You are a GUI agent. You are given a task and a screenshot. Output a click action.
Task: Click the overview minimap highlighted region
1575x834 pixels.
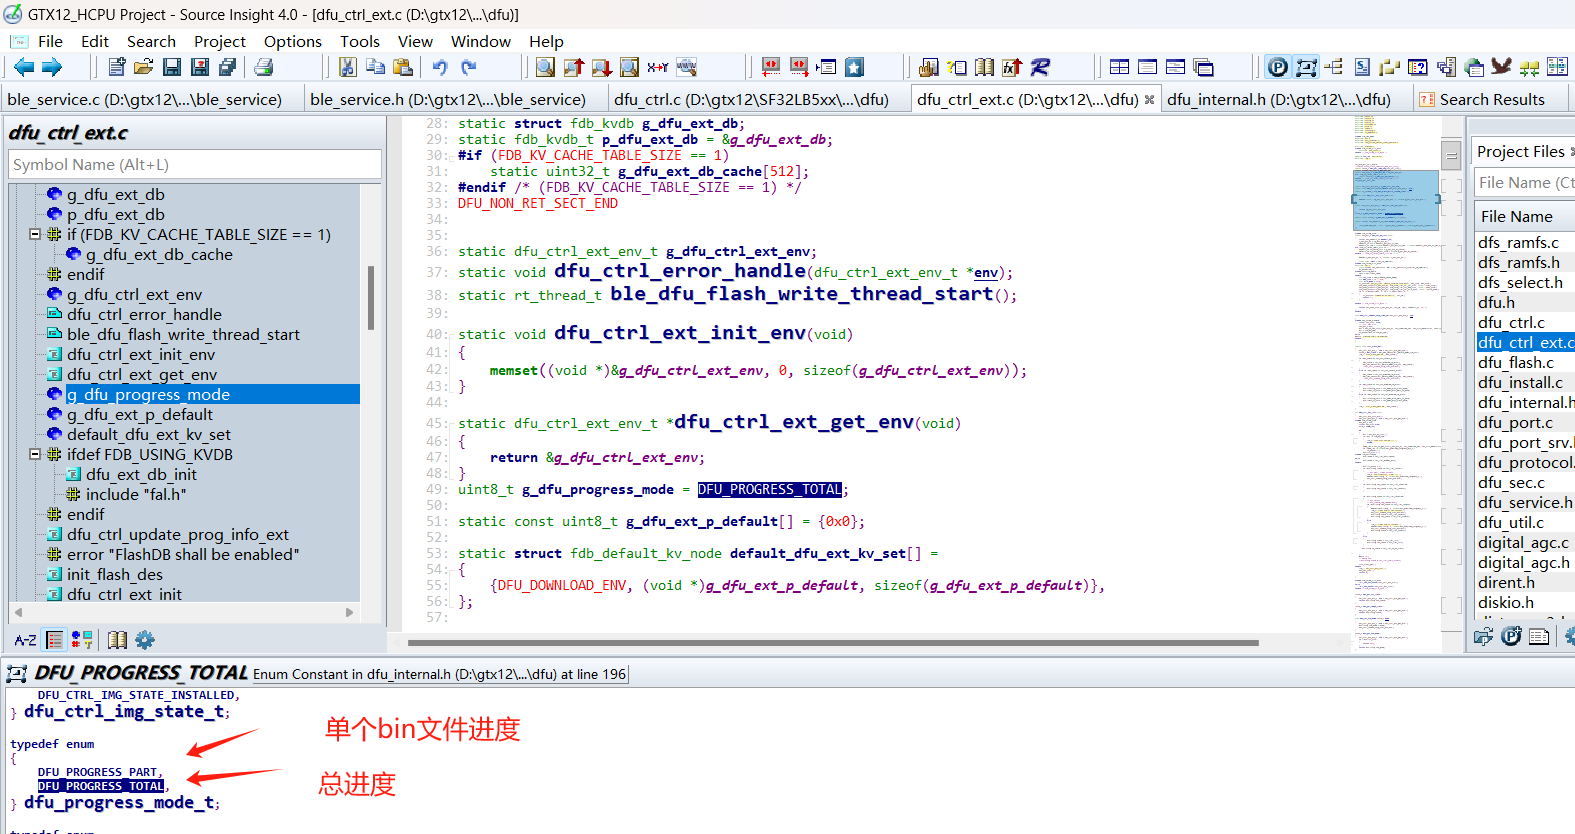click(x=1396, y=200)
